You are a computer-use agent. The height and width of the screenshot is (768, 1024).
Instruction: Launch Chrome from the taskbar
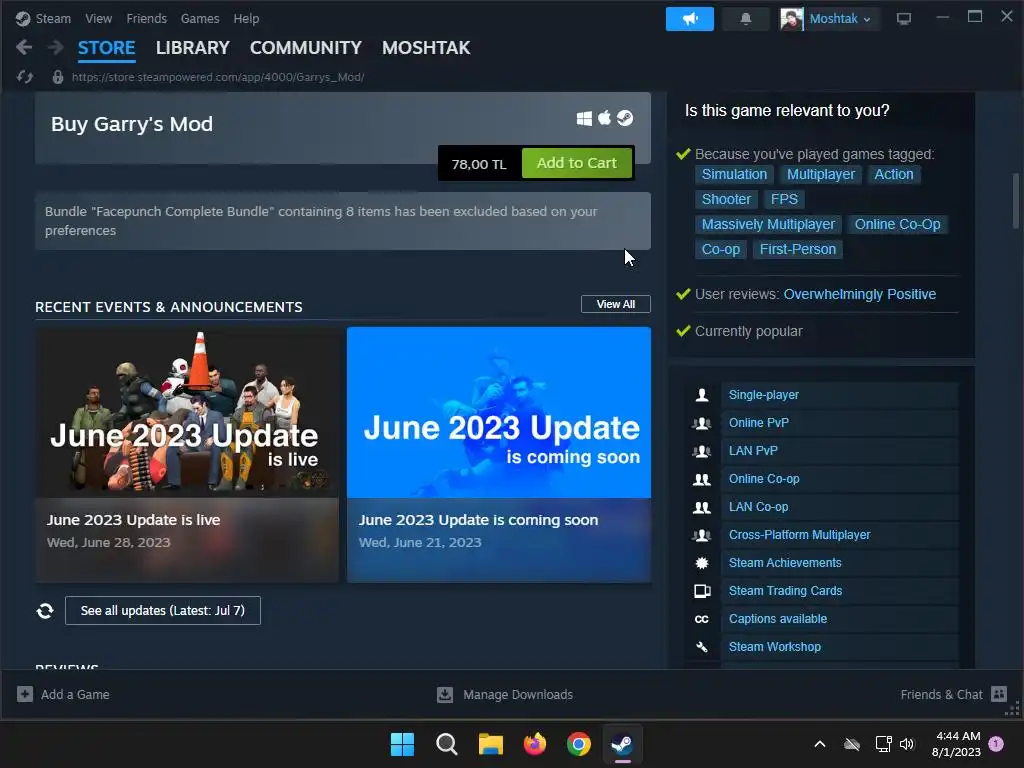[x=579, y=744]
